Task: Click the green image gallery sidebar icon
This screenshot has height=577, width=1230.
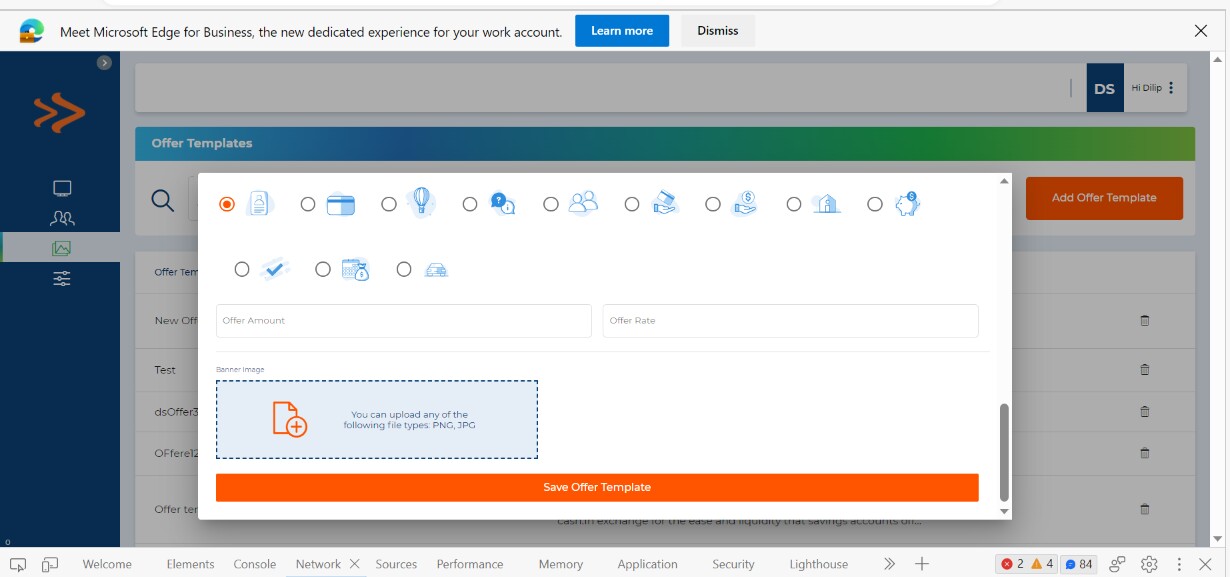Action: coord(61,248)
